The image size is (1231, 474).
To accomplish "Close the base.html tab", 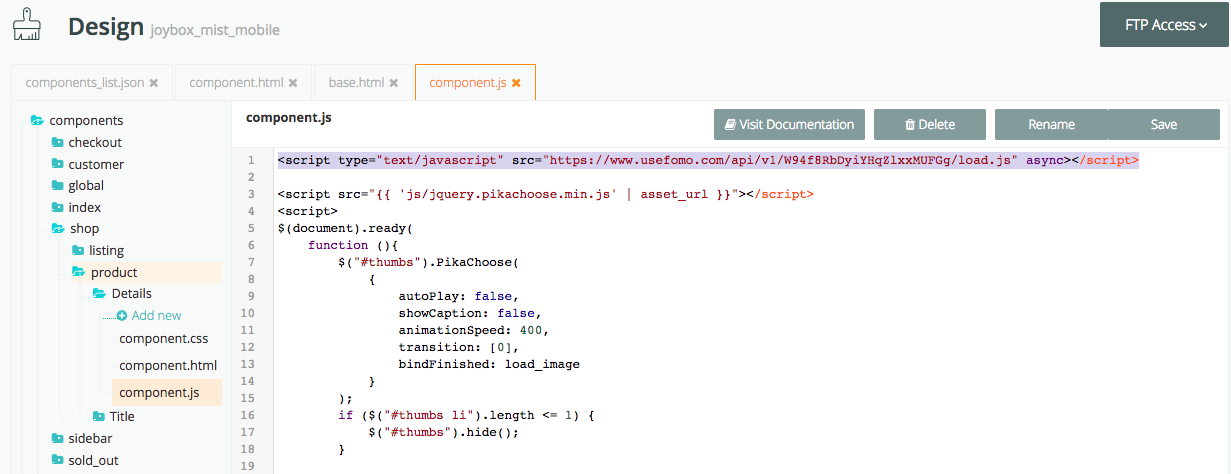I will click(394, 83).
